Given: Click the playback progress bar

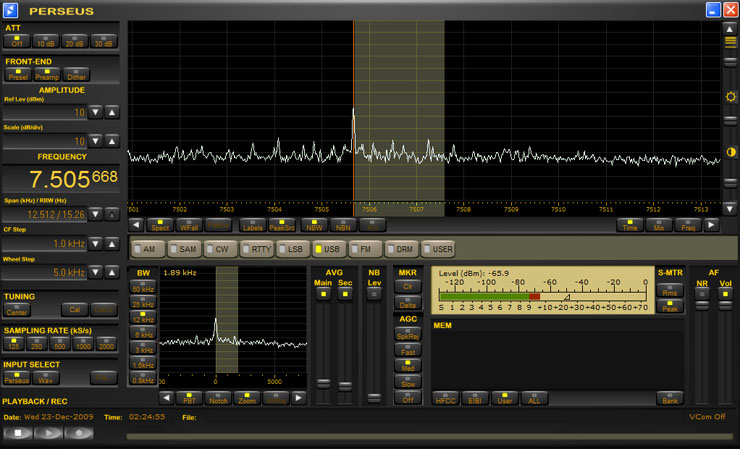Looking at the screenshot, I should tap(431, 437).
